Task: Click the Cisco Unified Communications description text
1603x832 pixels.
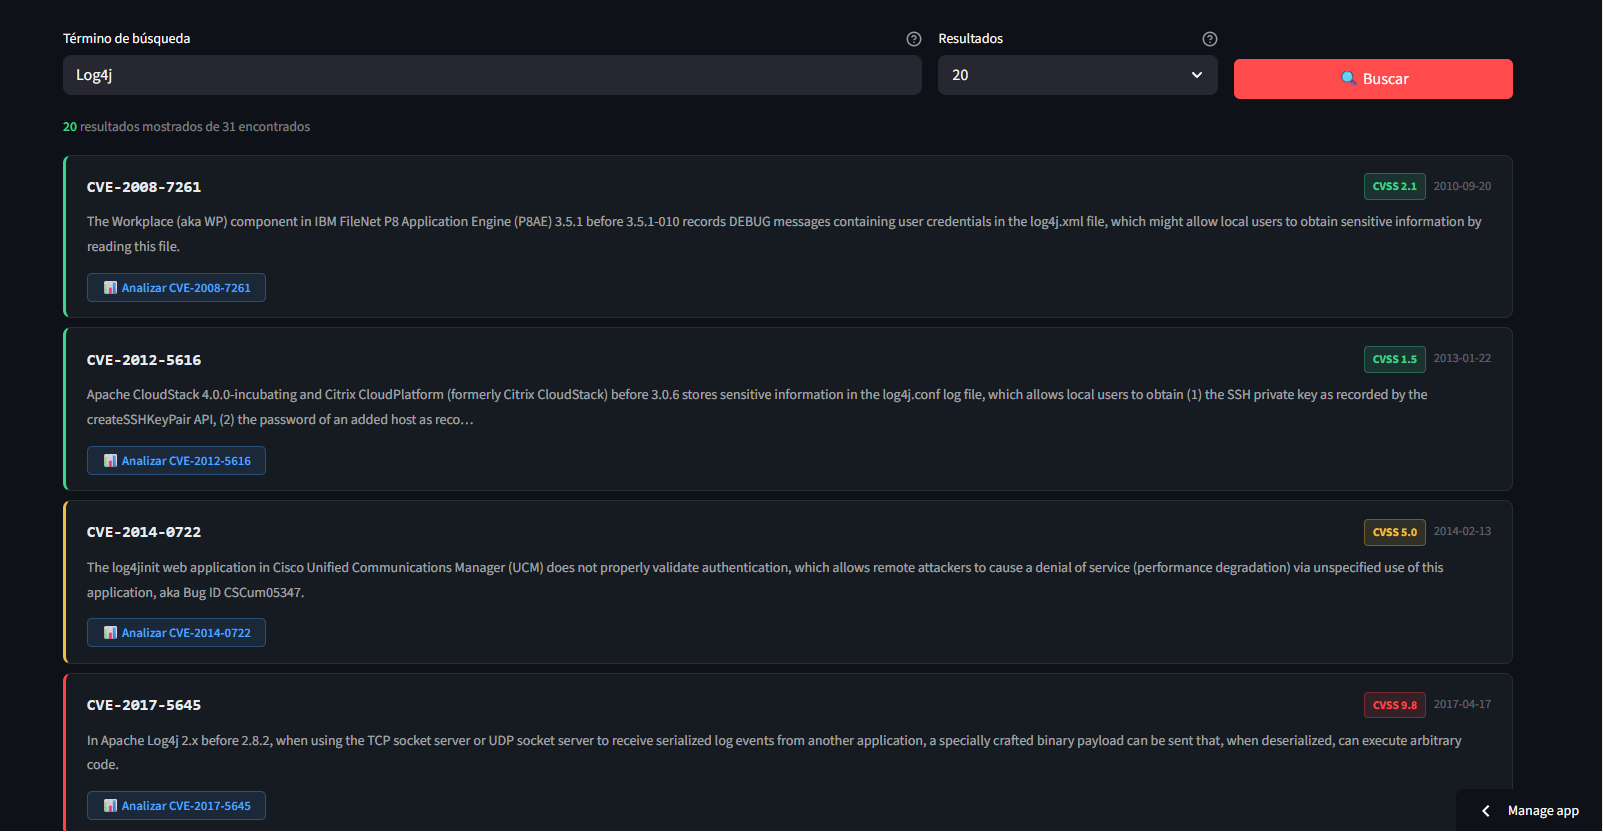Action: (765, 580)
